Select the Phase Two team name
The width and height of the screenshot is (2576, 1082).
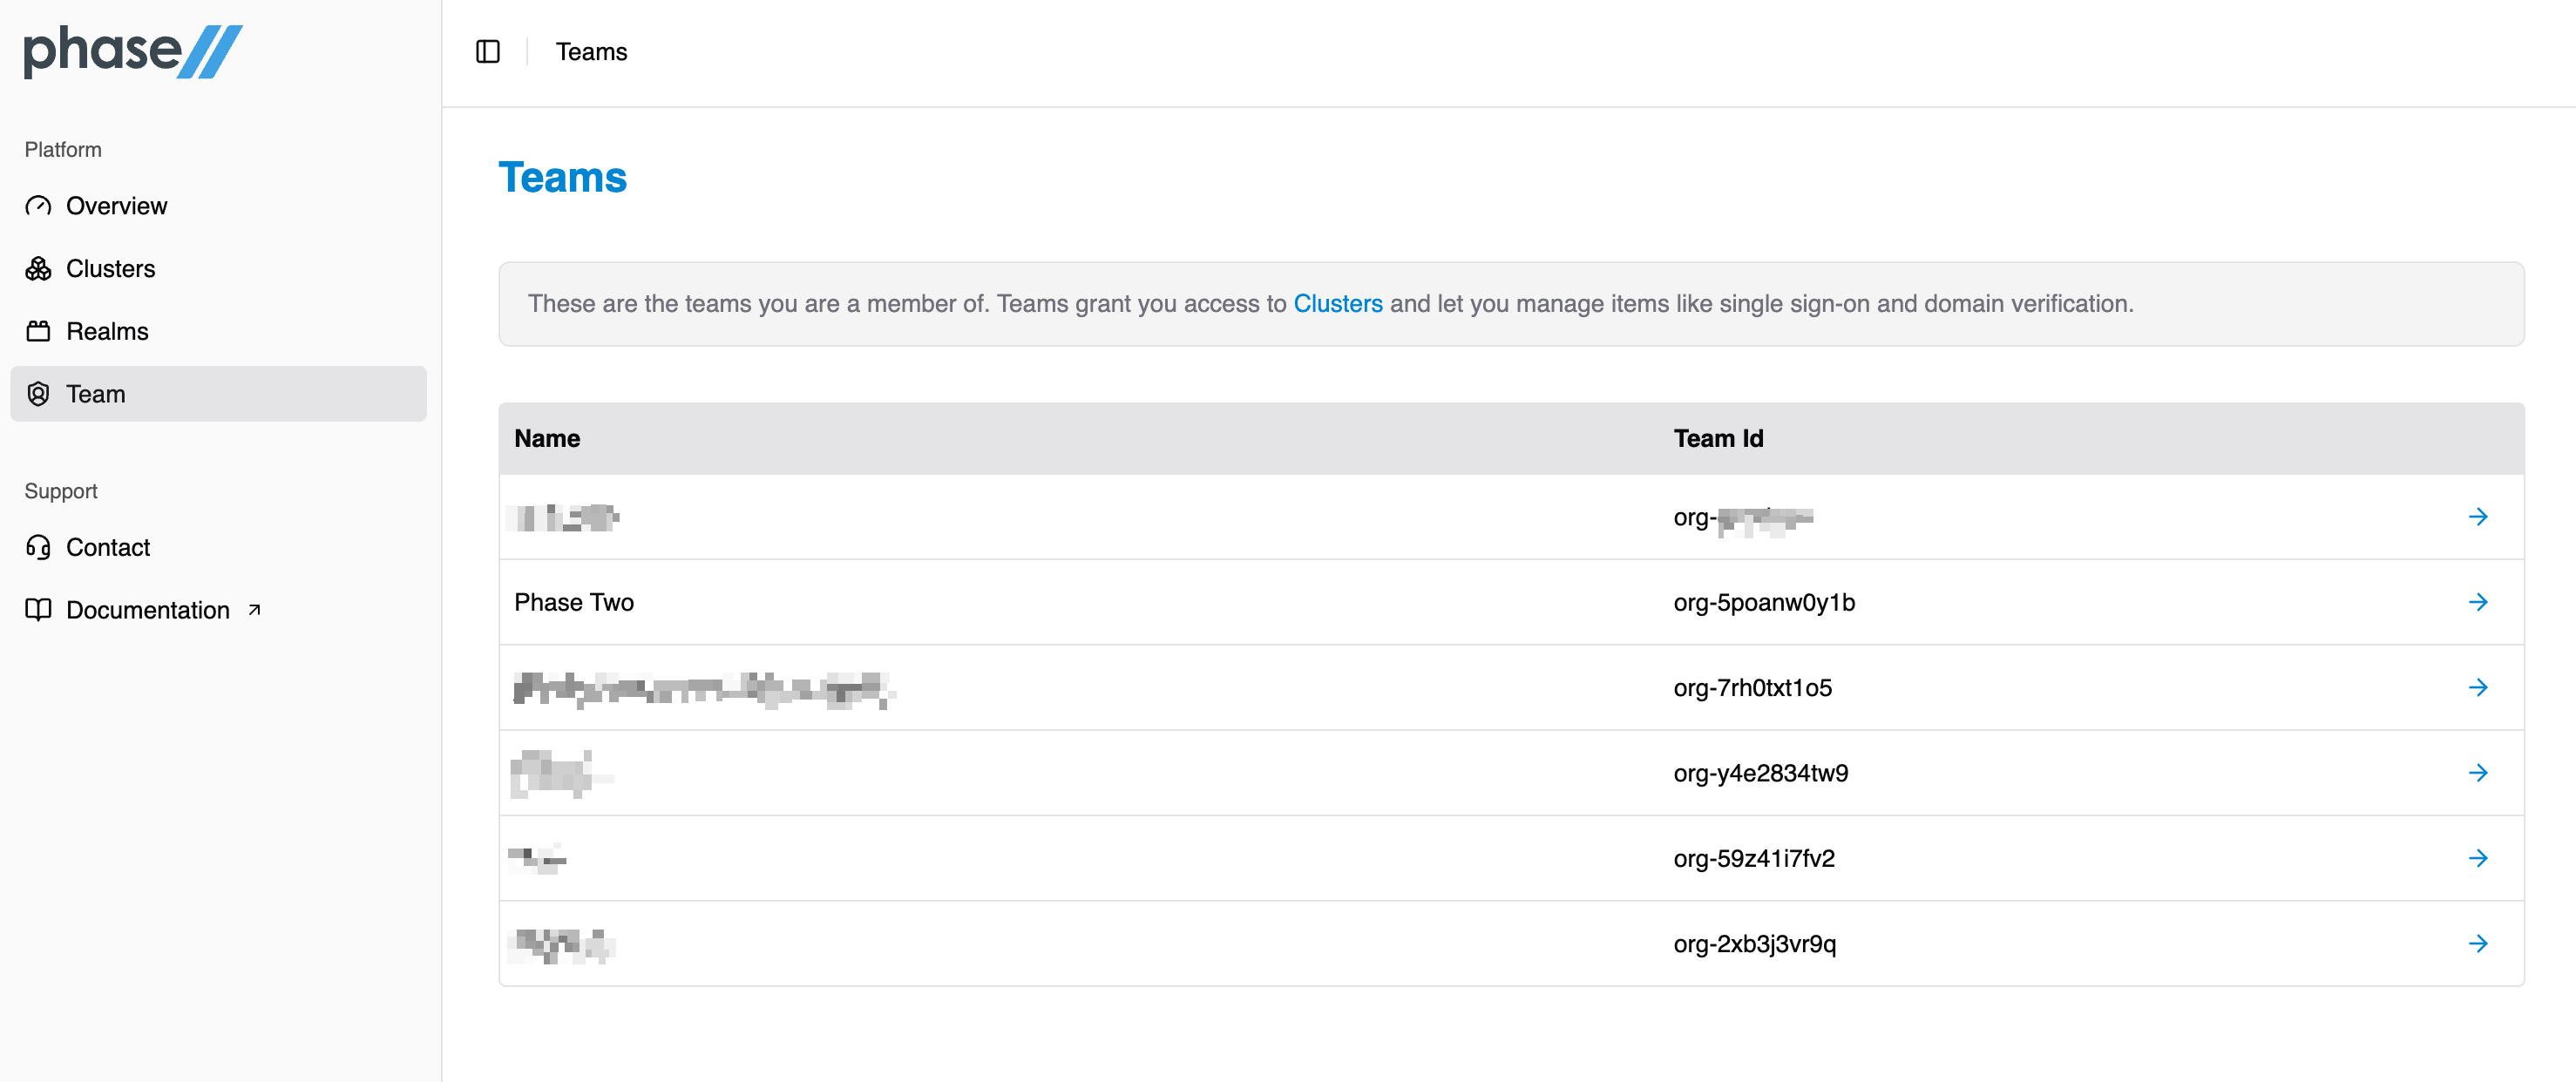coord(574,602)
